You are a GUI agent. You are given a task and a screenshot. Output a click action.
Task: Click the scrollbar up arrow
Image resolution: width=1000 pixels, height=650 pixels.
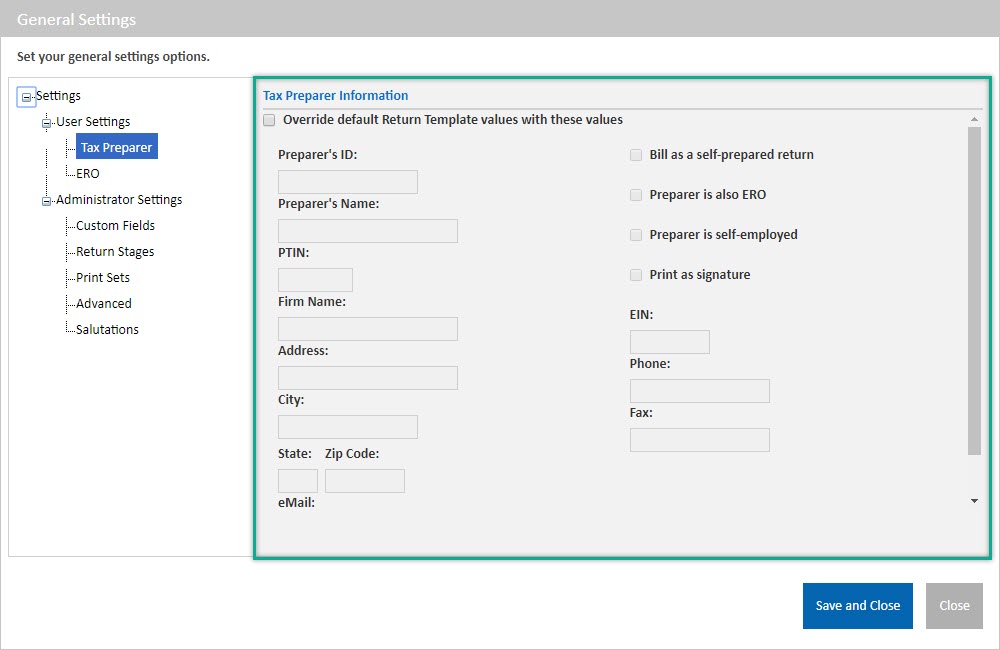974,119
